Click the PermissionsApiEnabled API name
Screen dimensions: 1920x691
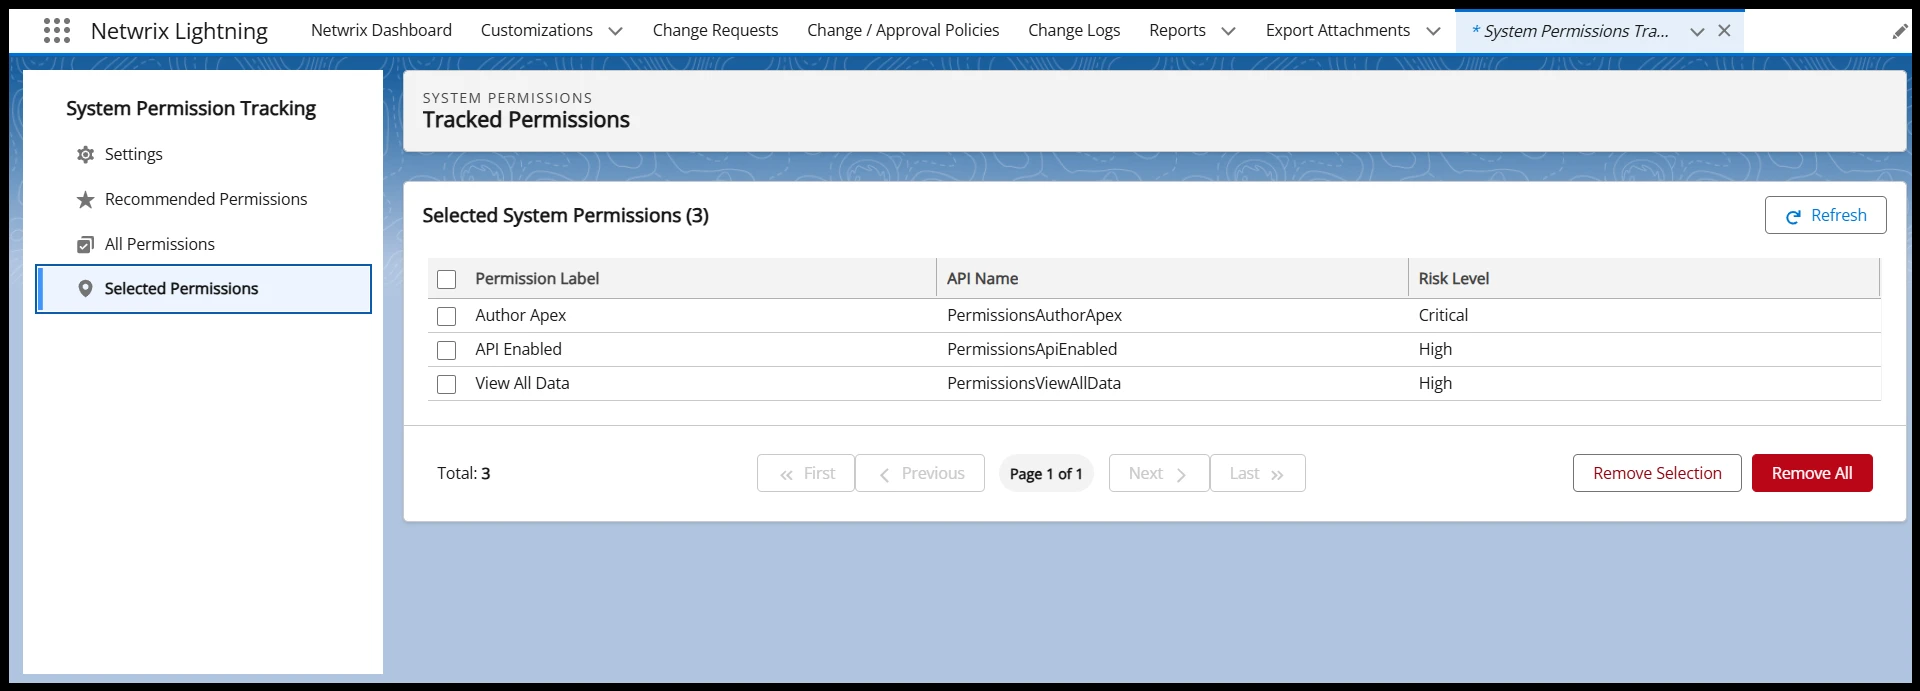[x=1032, y=349]
